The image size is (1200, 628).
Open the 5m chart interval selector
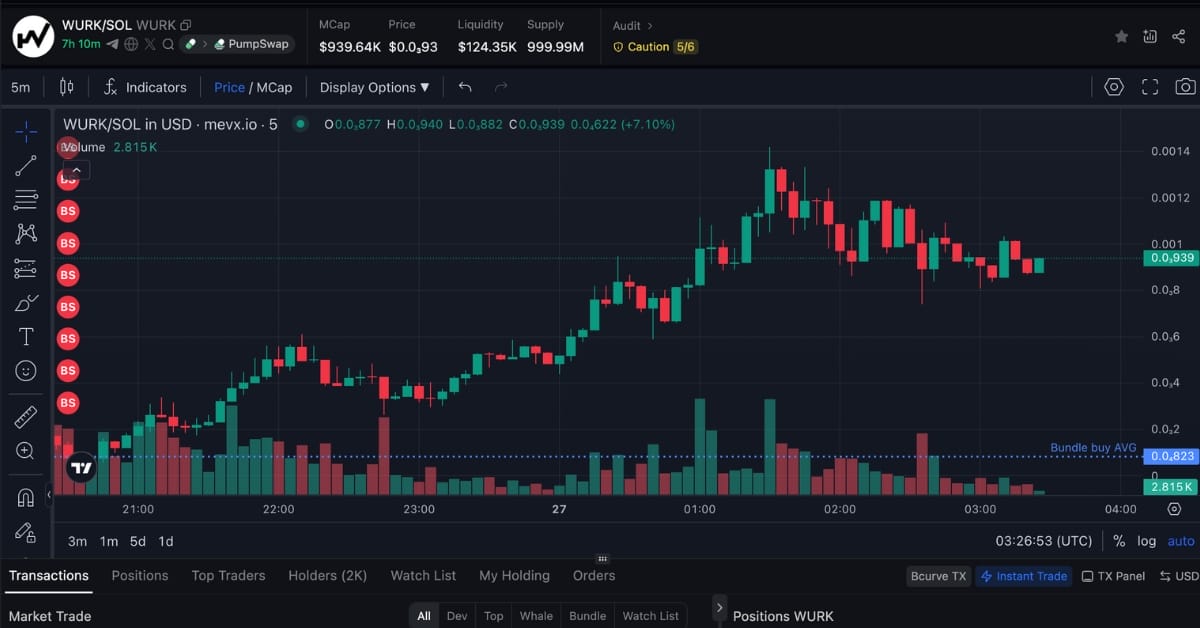20,87
